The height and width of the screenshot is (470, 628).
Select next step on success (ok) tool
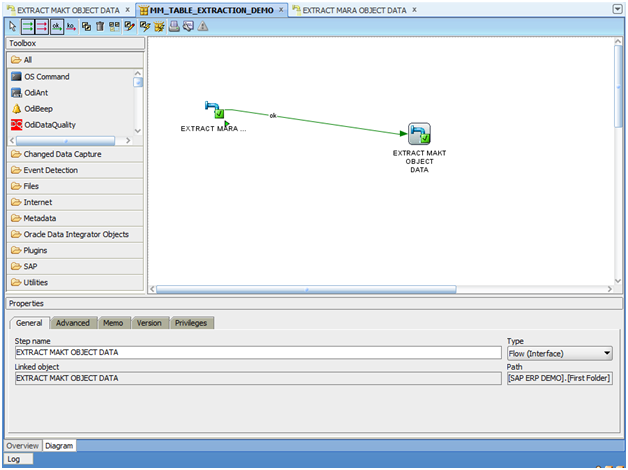[57, 27]
